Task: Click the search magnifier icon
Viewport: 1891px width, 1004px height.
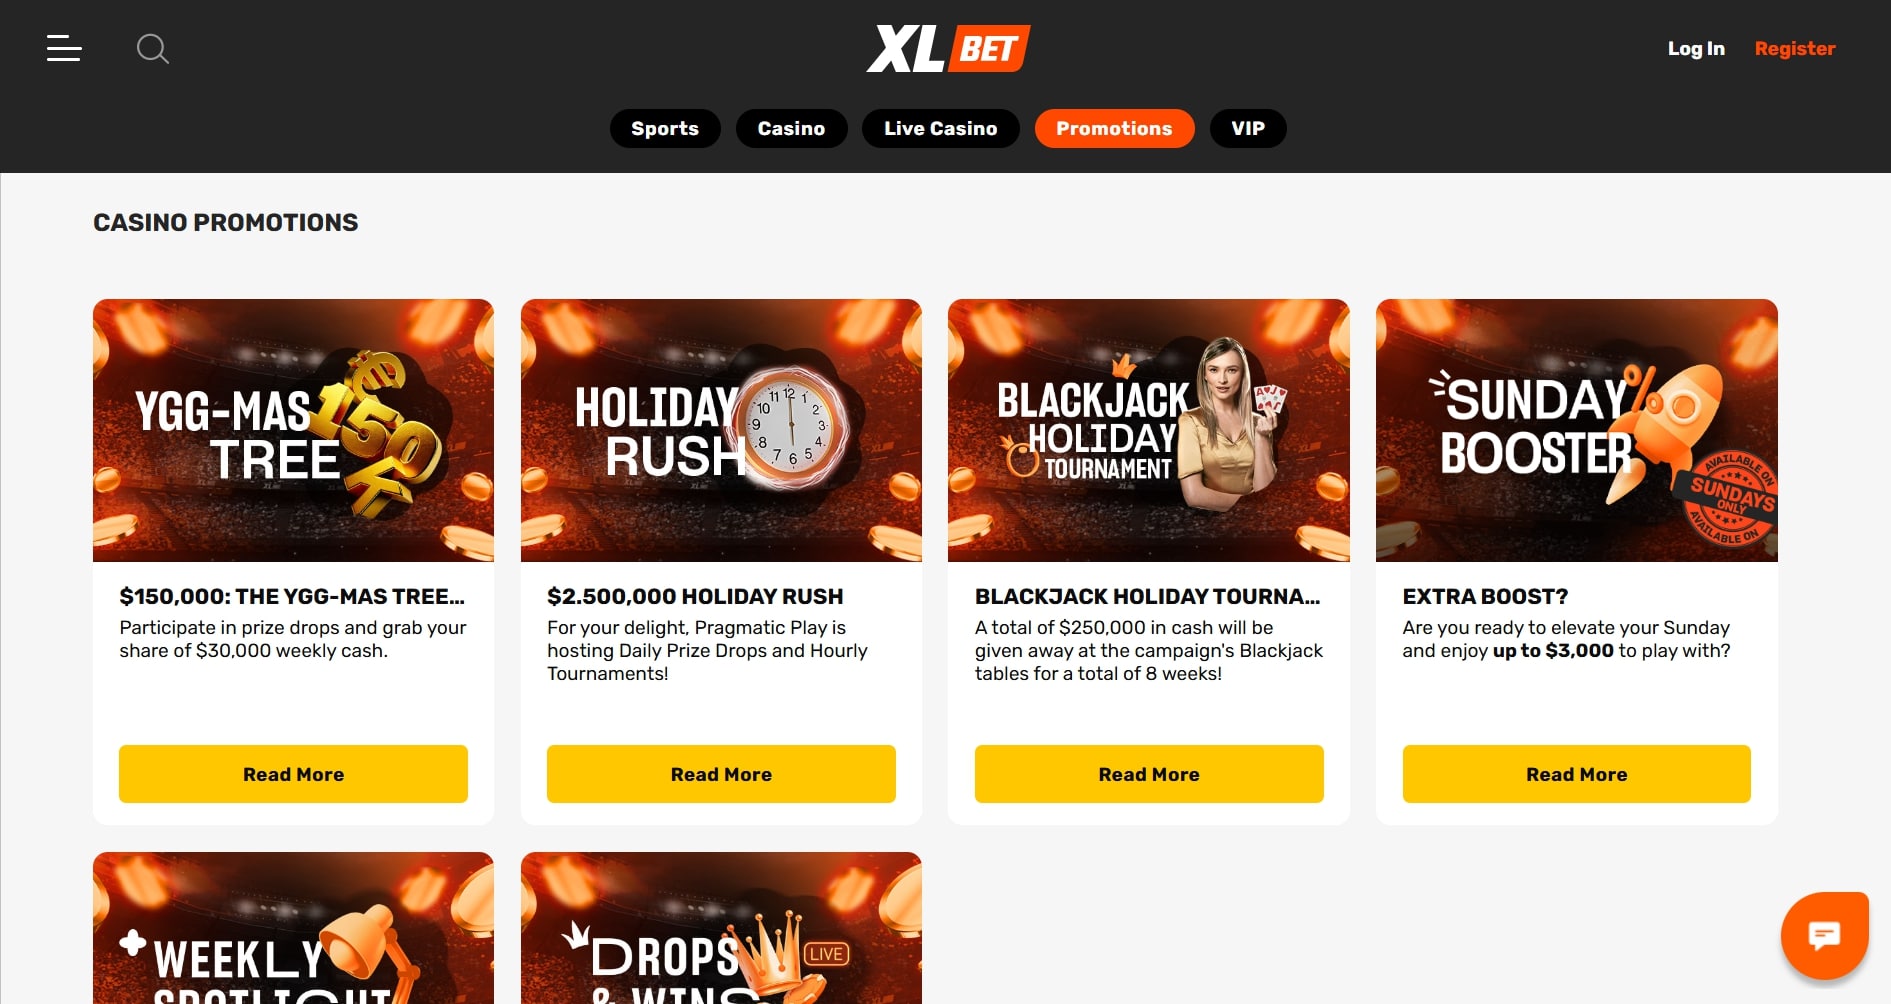Action: 153,49
